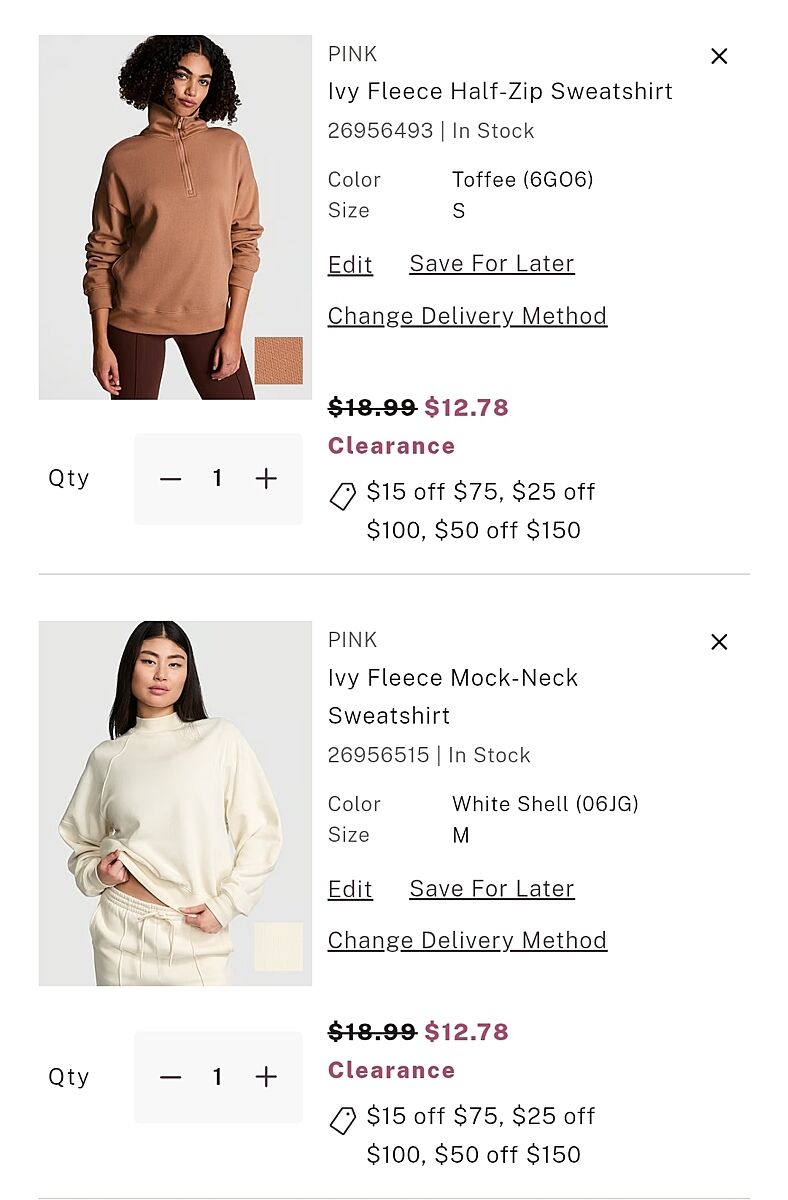Remove Ivy Fleece Half-Zip Sweatshirt from cart
788x1200 pixels.
[719, 57]
